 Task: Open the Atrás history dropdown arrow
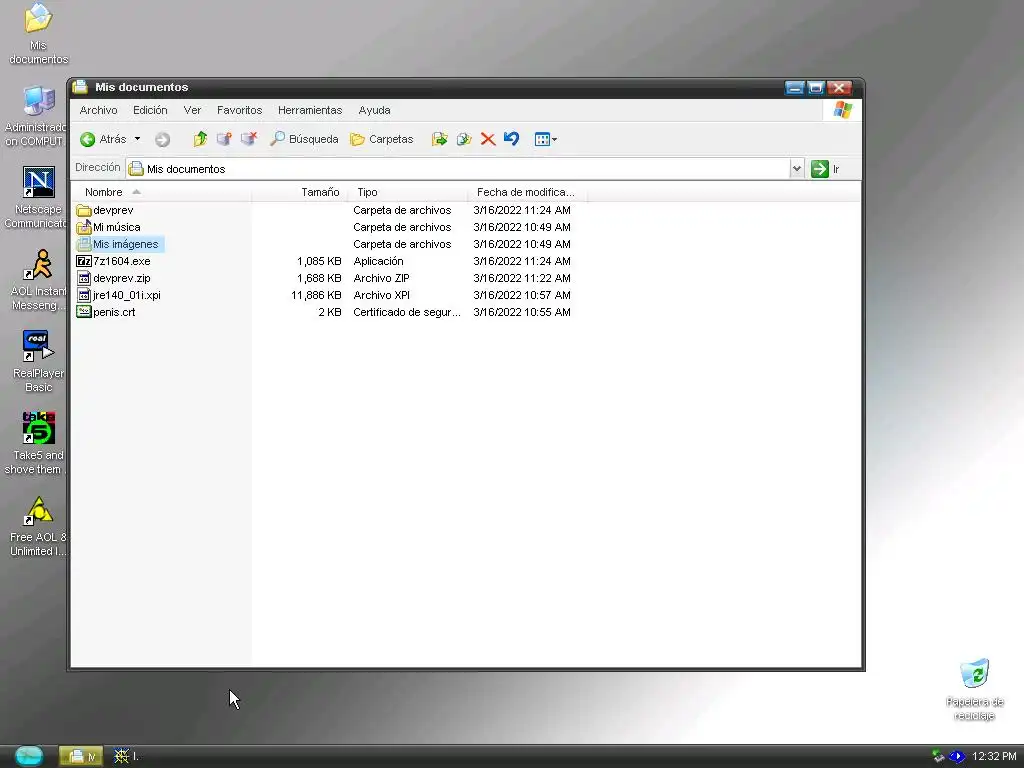pyautogui.click(x=137, y=139)
